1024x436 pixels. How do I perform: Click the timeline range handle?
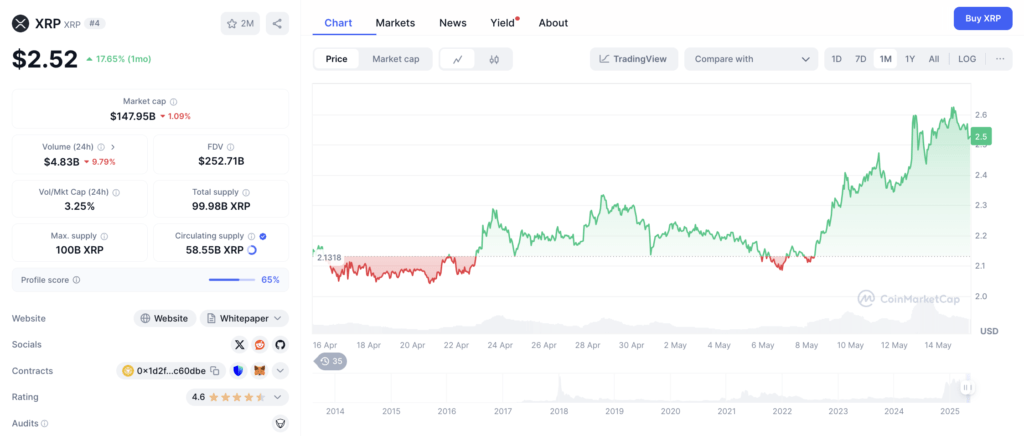pyautogui.click(x=967, y=388)
